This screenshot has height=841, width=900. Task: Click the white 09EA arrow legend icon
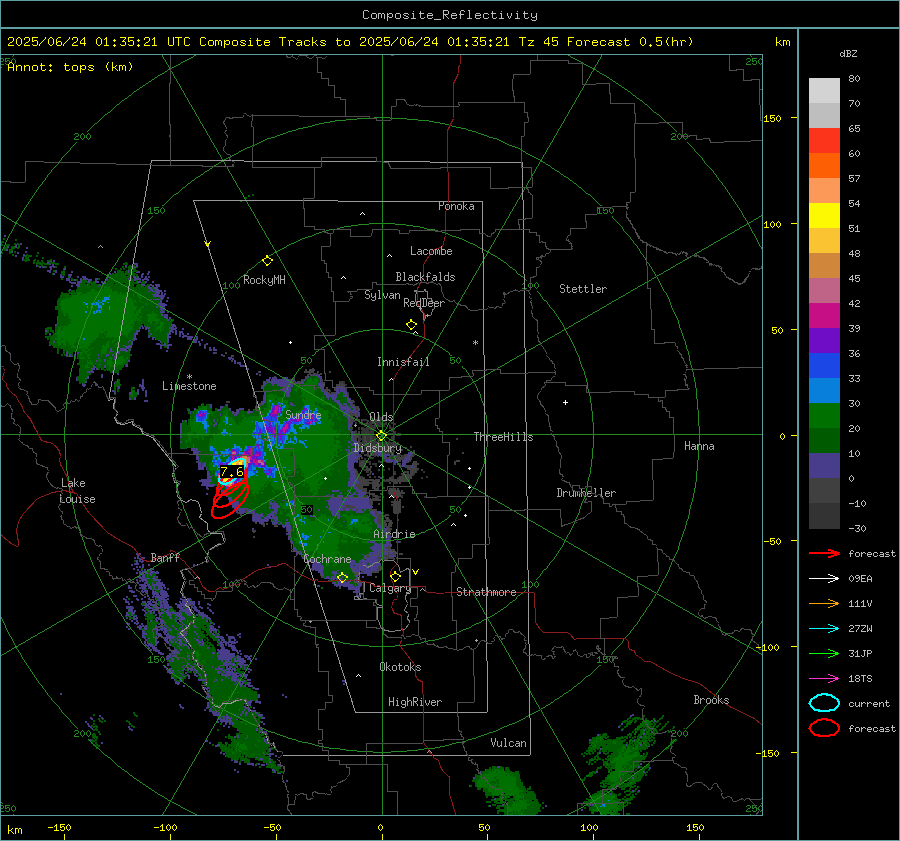(824, 579)
